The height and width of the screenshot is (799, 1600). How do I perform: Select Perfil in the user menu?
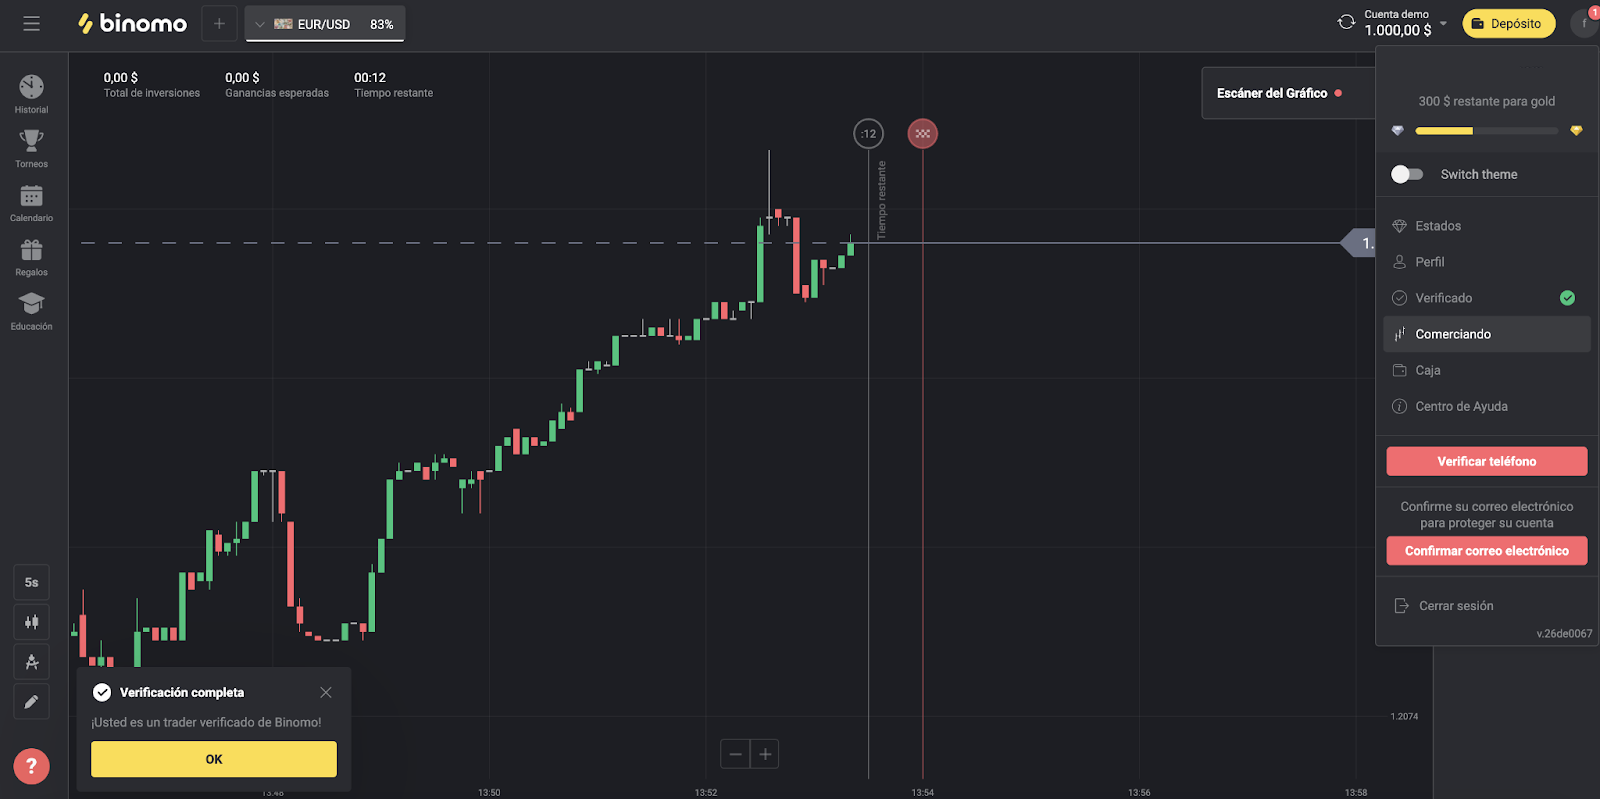(x=1430, y=262)
